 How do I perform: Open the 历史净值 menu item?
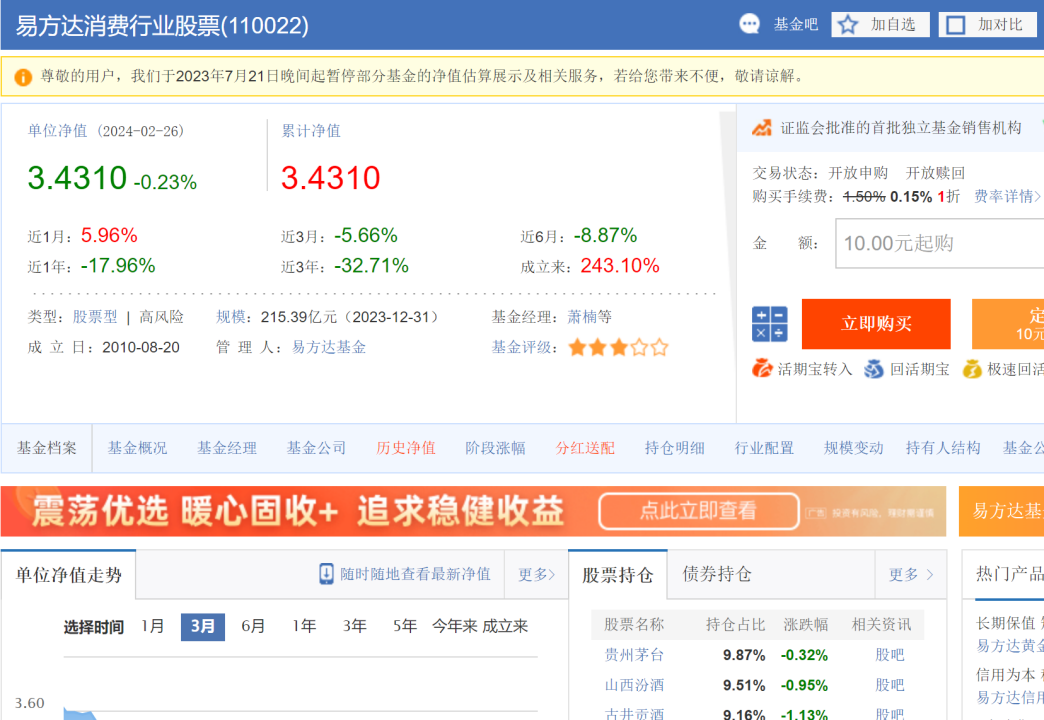click(405, 448)
